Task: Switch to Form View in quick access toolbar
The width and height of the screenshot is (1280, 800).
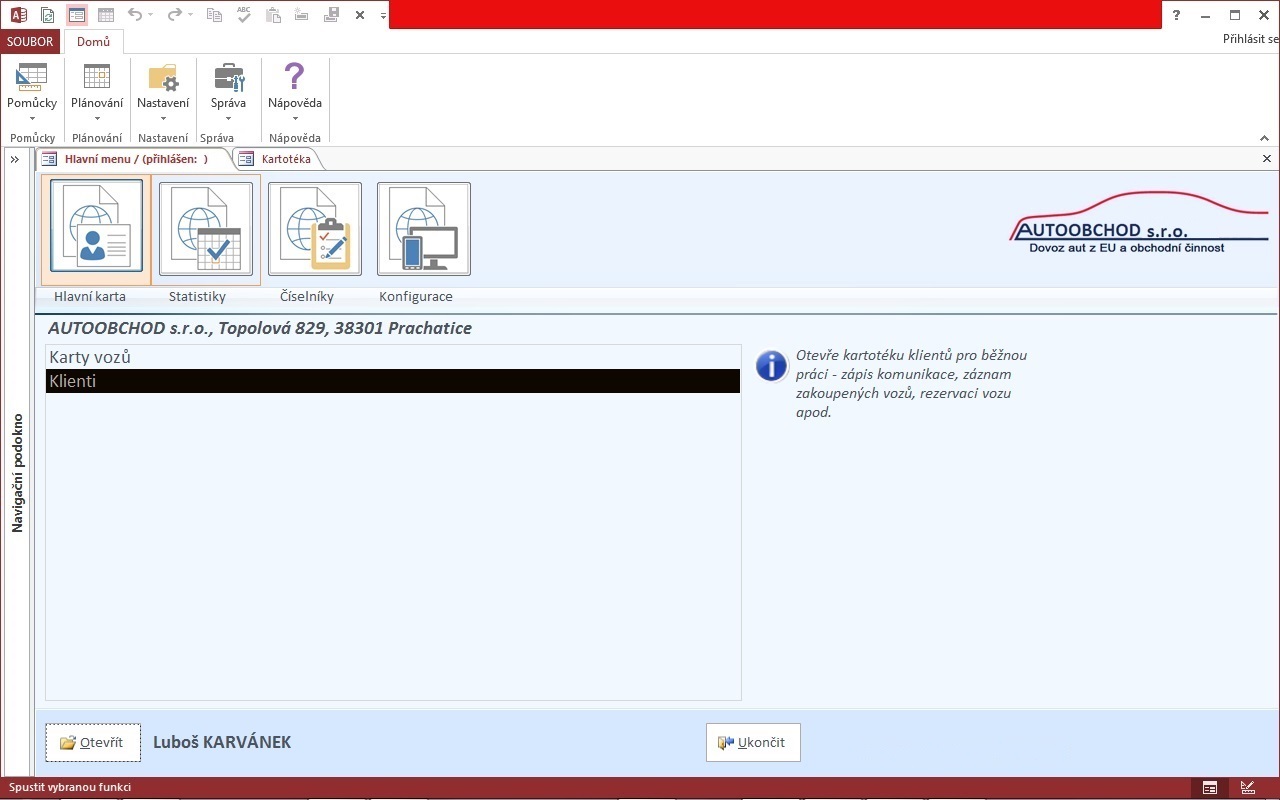Action: click(x=77, y=15)
